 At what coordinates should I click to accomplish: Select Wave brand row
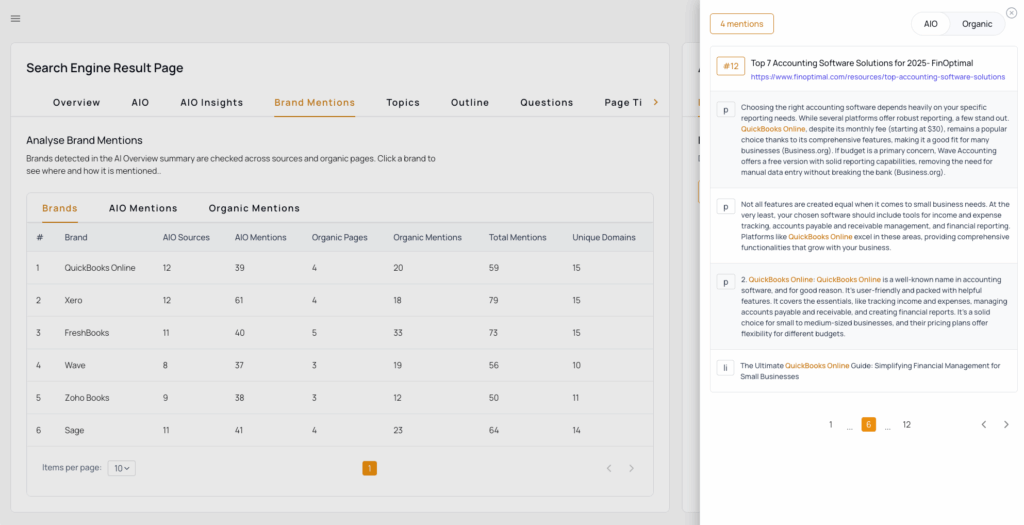point(340,366)
